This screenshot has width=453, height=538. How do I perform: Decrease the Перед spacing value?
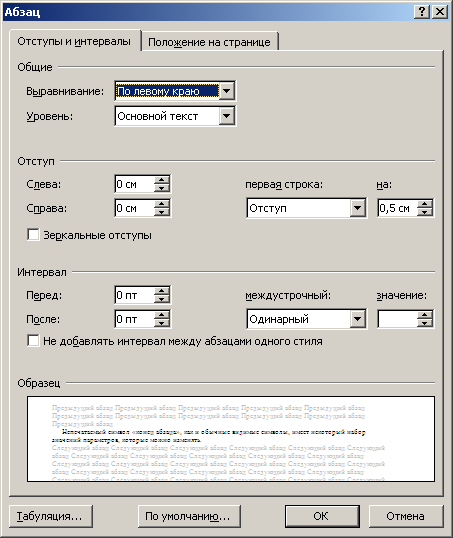[162, 299]
